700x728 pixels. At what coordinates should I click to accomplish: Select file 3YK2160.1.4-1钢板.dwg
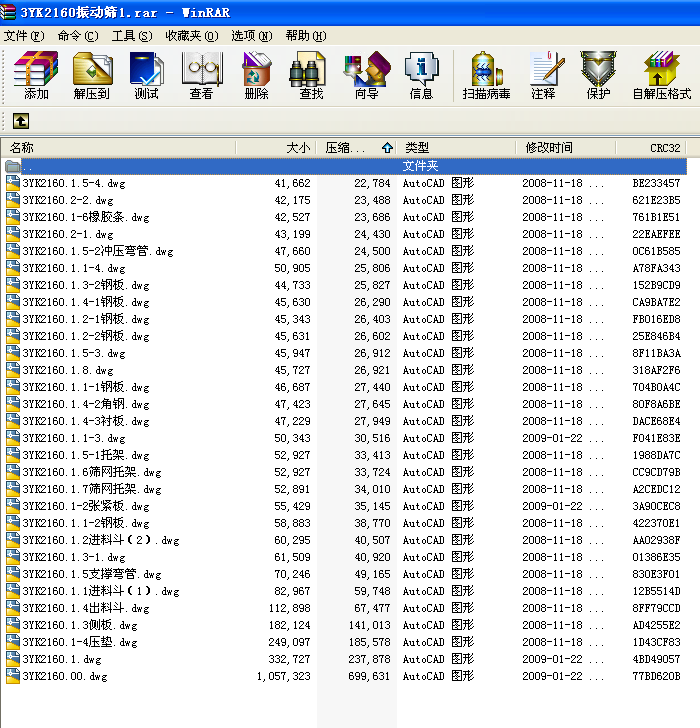tap(86, 302)
